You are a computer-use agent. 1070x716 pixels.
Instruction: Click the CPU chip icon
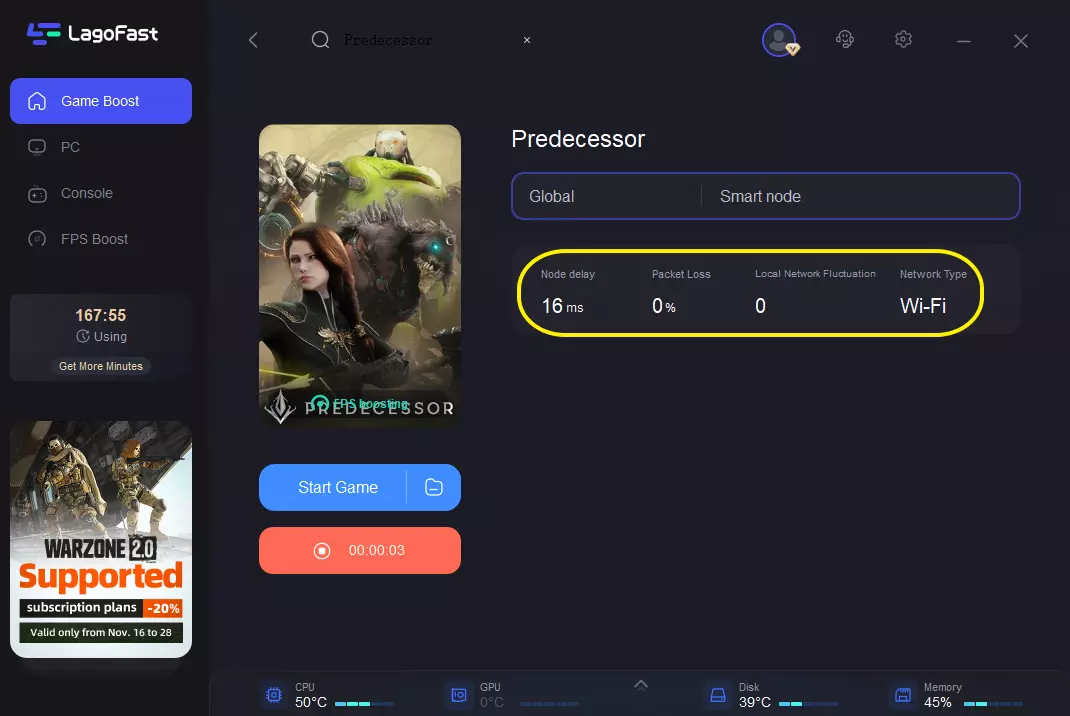pyautogui.click(x=274, y=695)
